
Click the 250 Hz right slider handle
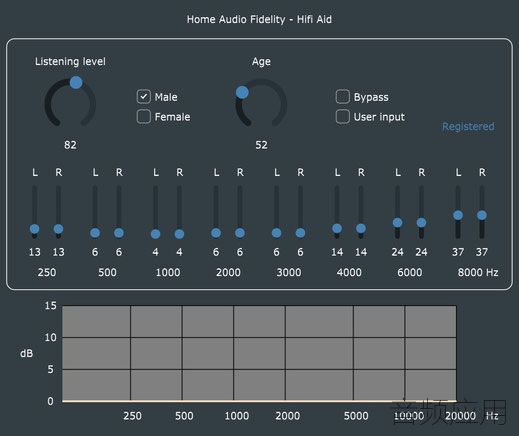click(x=58, y=229)
